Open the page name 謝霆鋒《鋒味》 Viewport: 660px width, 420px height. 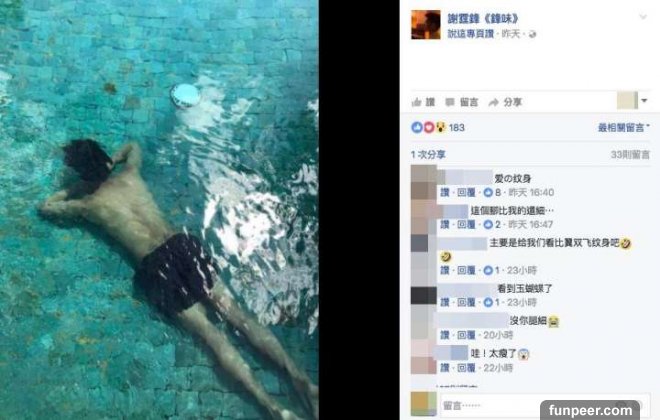(483, 19)
